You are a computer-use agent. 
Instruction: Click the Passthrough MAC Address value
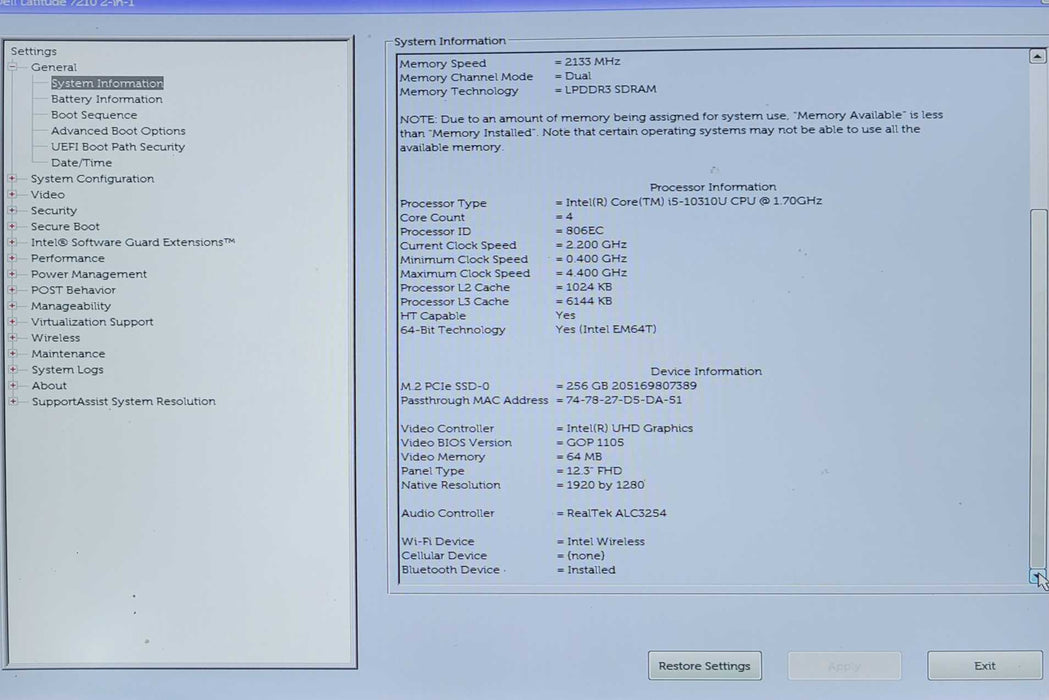[624, 400]
